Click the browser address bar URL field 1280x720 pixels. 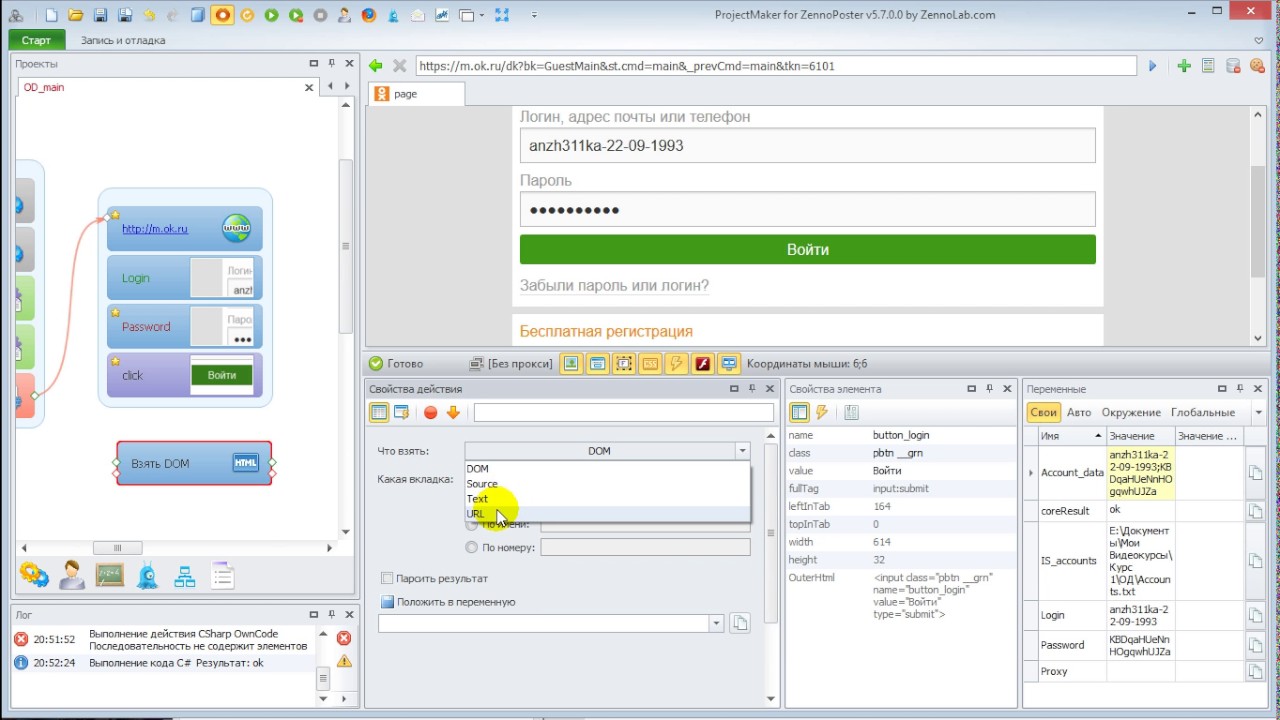(x=776, y=66)
